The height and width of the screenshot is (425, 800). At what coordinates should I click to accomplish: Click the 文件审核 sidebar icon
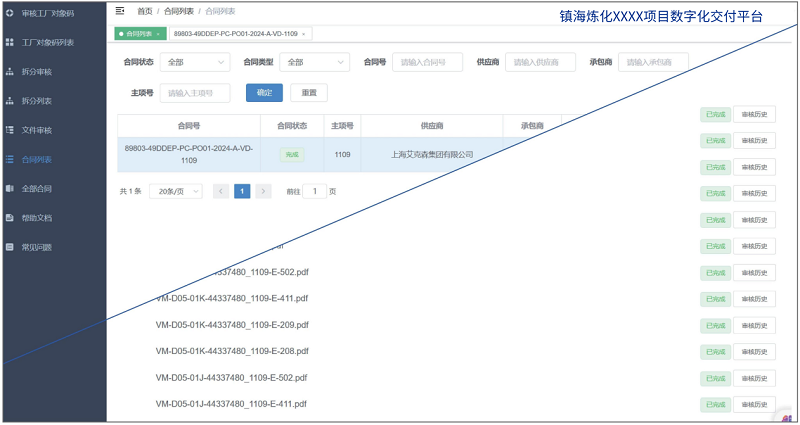10,130
